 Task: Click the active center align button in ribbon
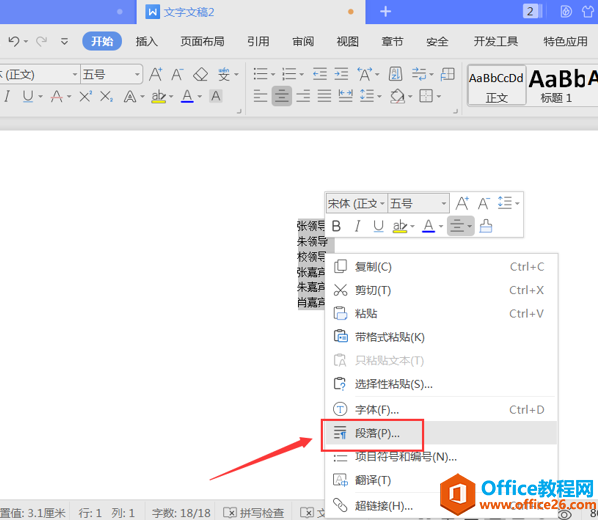point(282,96)
